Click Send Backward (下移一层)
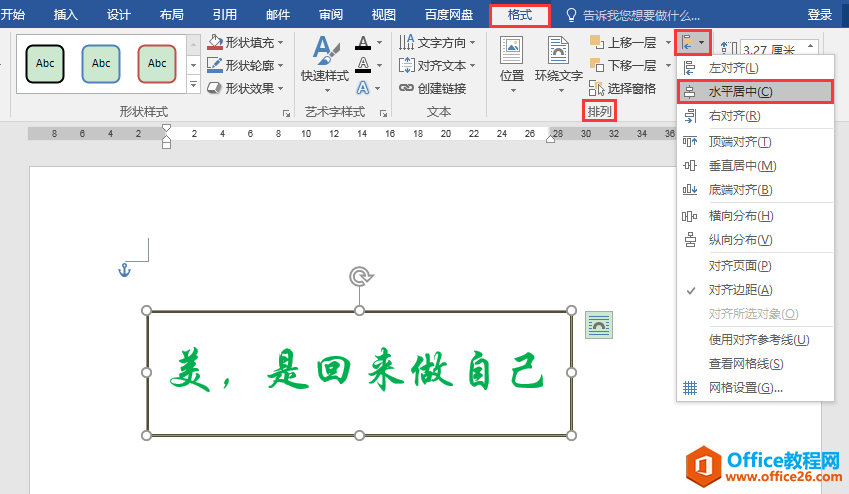This screenshot has height=494, width=849. (x=624, y=66)
